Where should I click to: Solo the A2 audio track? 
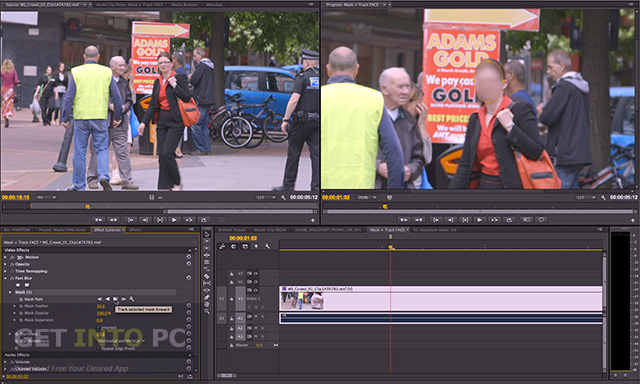(262, 328)
